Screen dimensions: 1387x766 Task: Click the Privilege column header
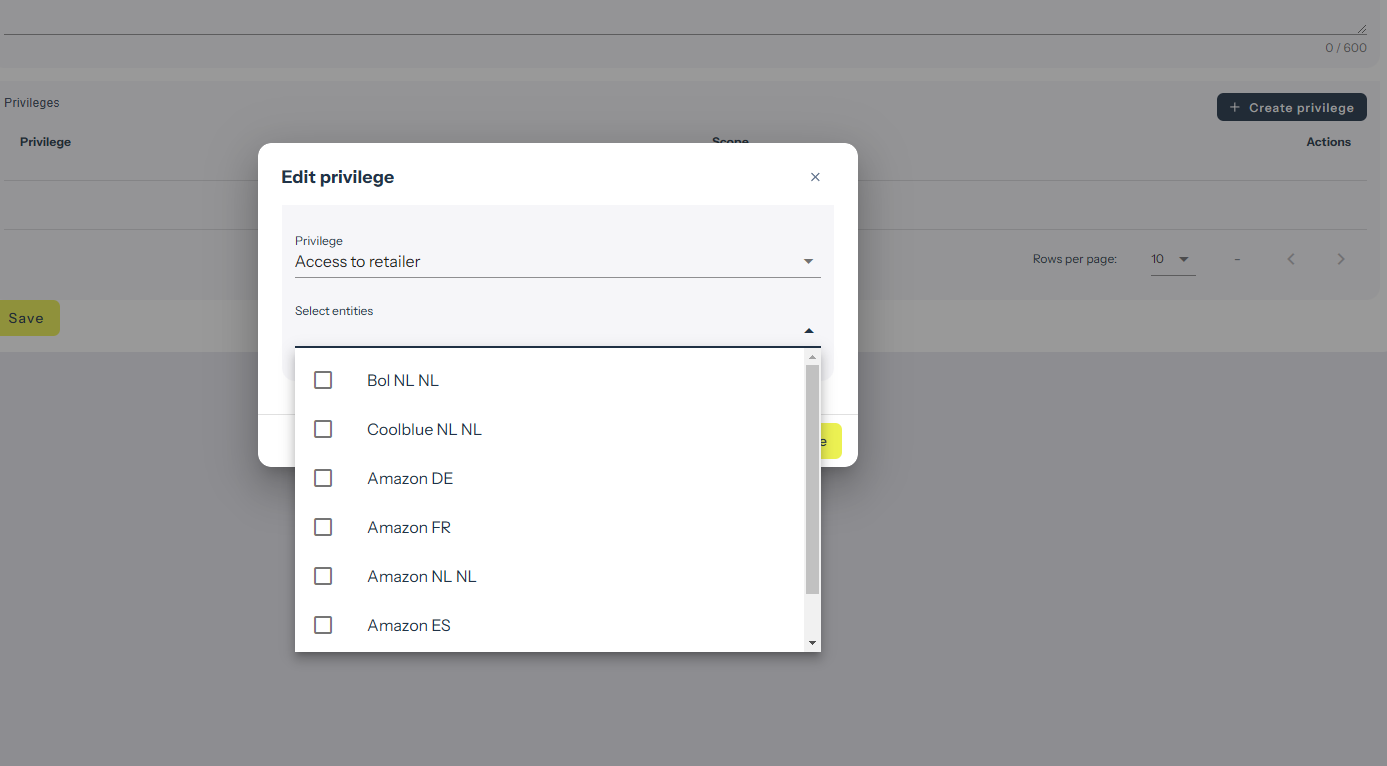46,142
